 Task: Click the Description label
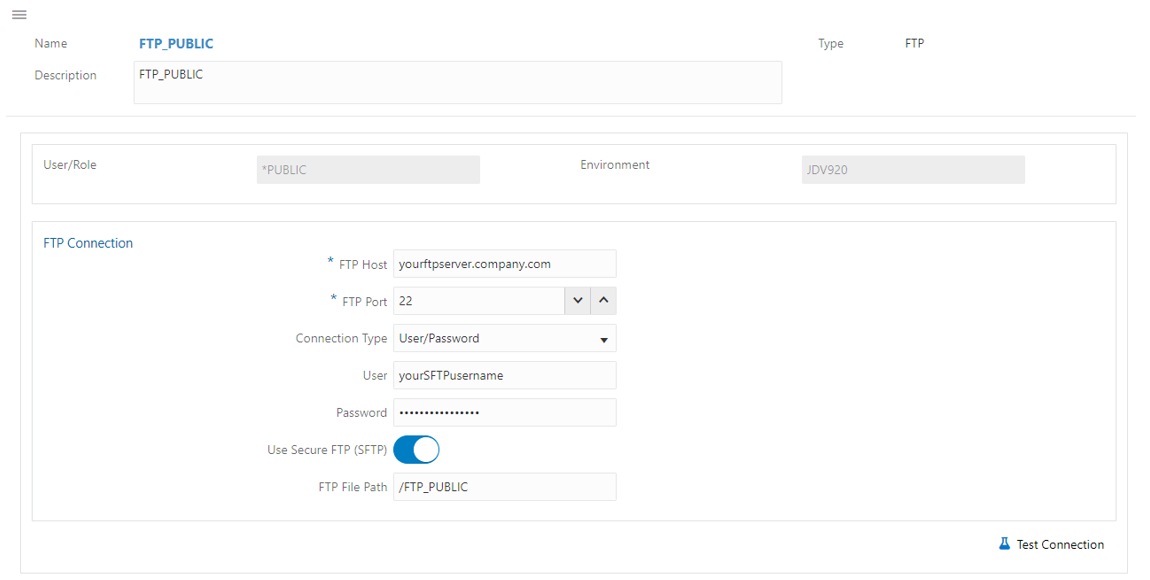(65, 75)
